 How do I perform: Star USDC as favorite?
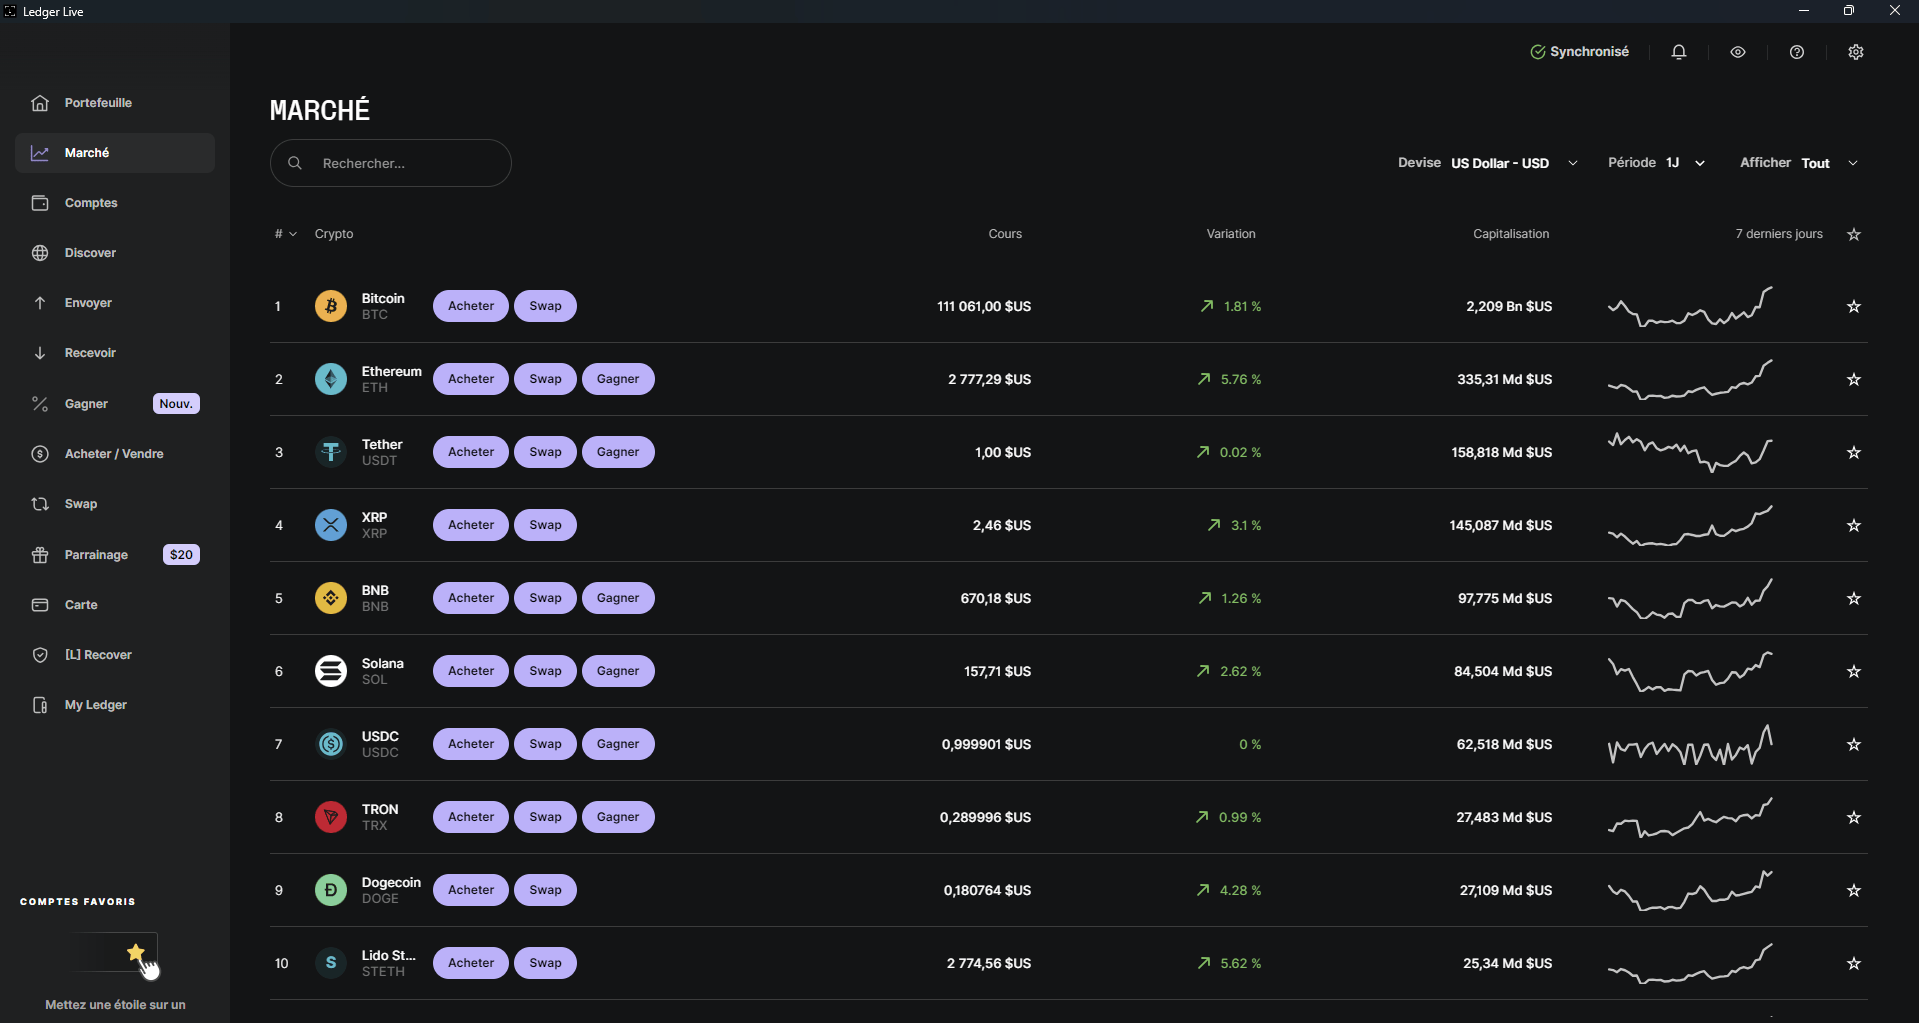[1854, 744]
